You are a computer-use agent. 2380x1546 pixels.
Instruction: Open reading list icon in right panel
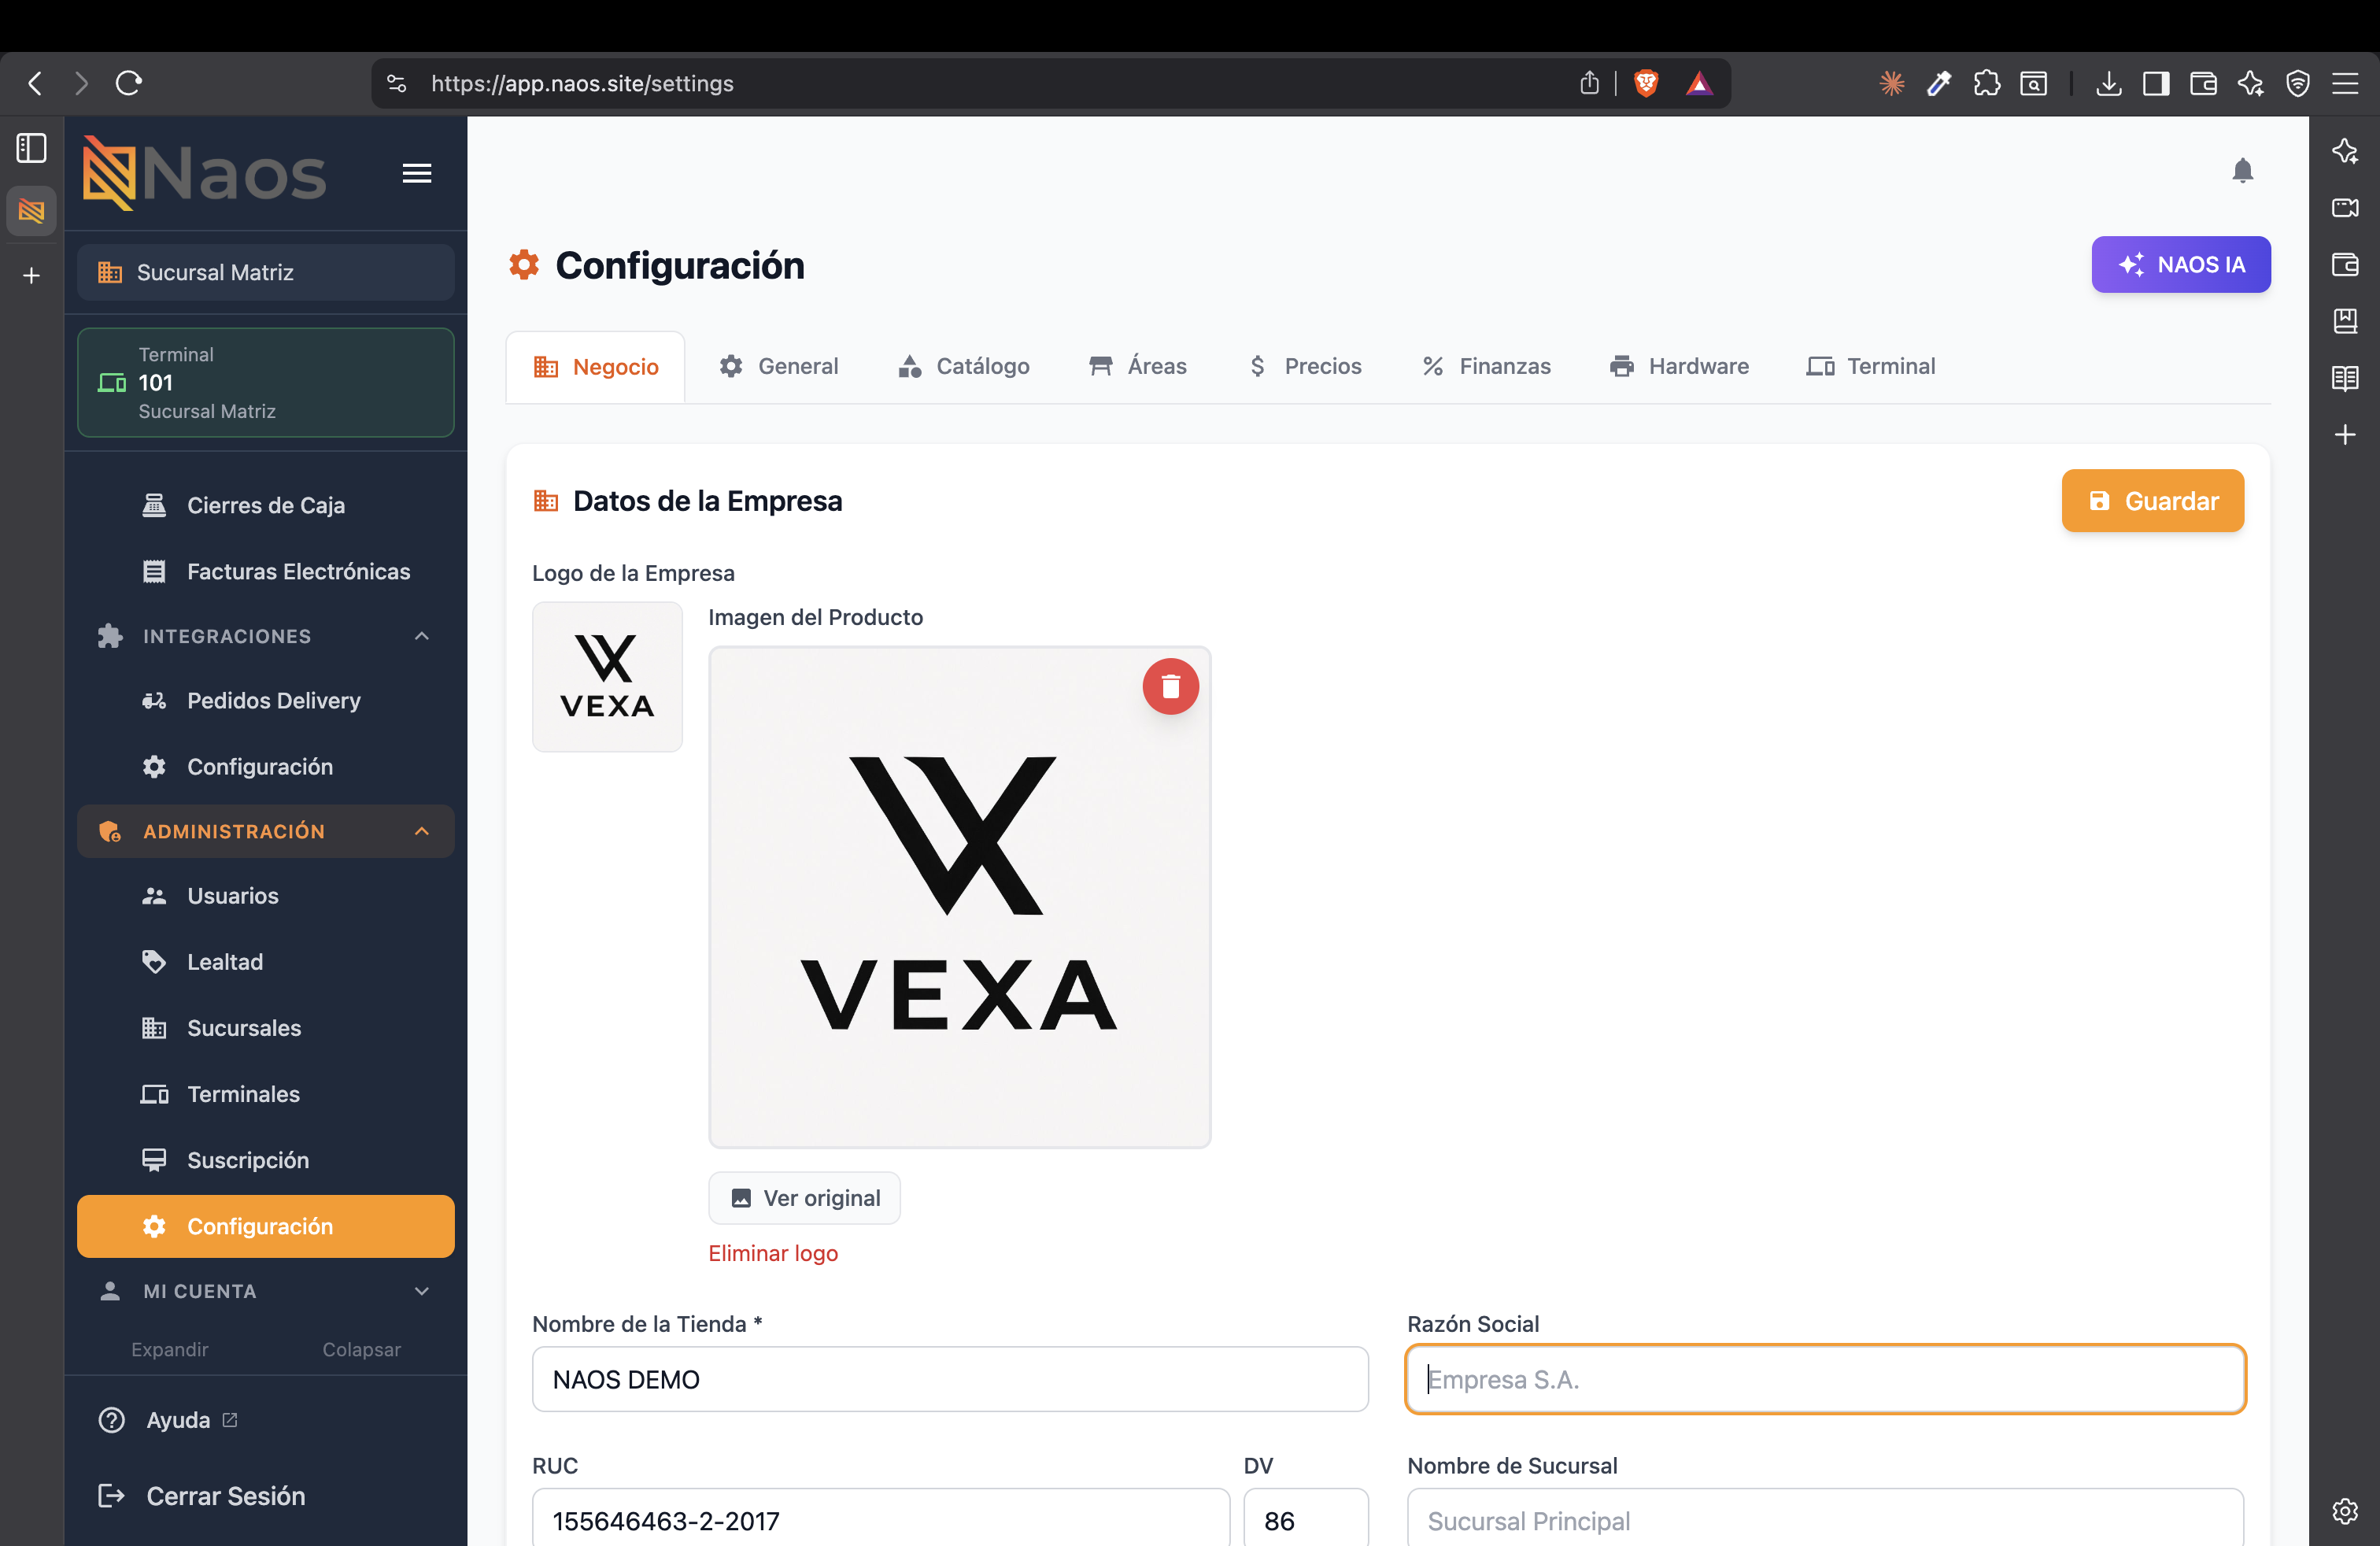coord(2345,378)
